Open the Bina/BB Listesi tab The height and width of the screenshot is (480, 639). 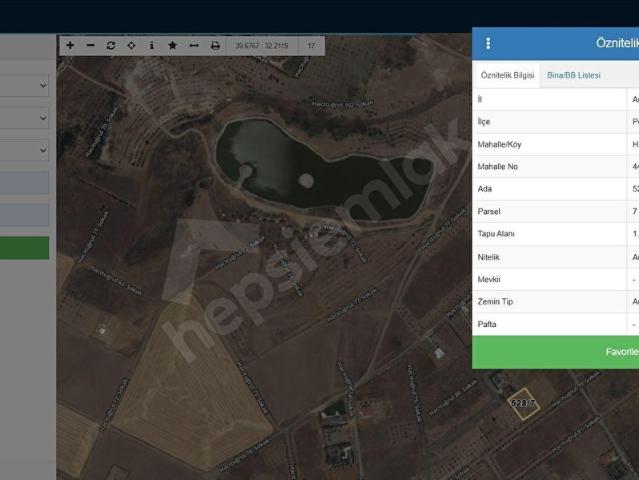pos(573,75)
